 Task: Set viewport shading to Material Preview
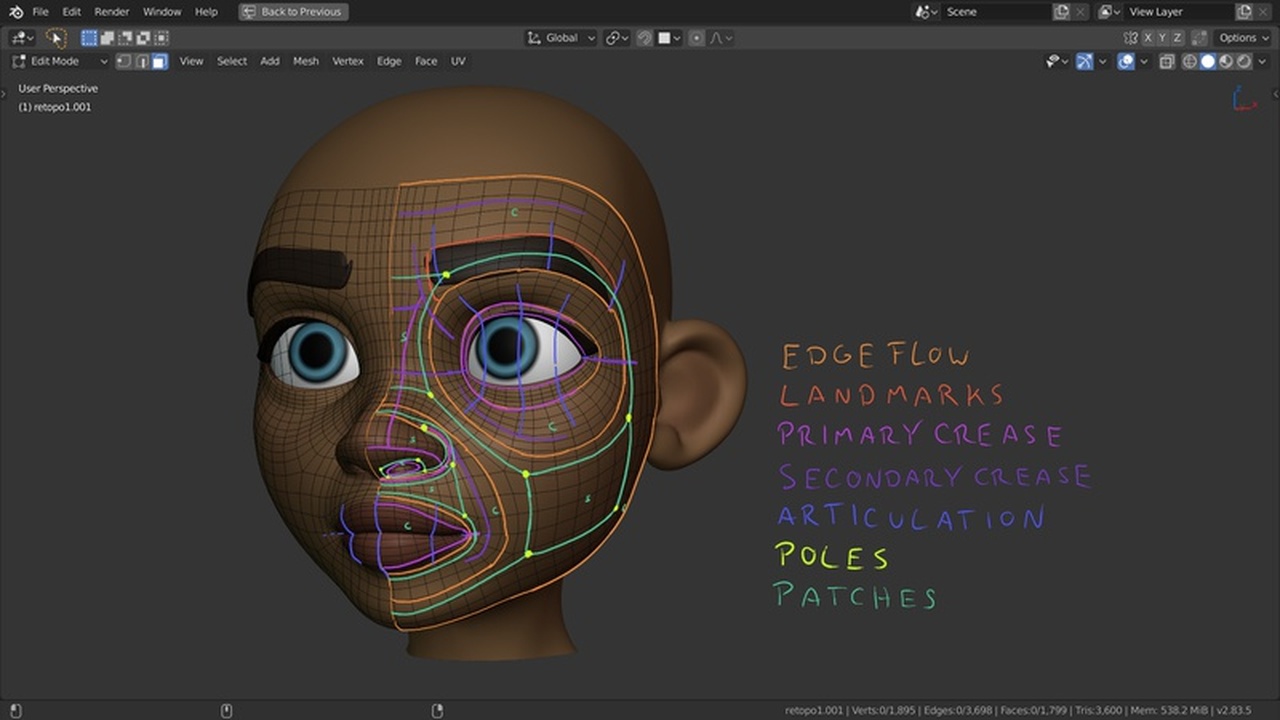[1225, 61]
